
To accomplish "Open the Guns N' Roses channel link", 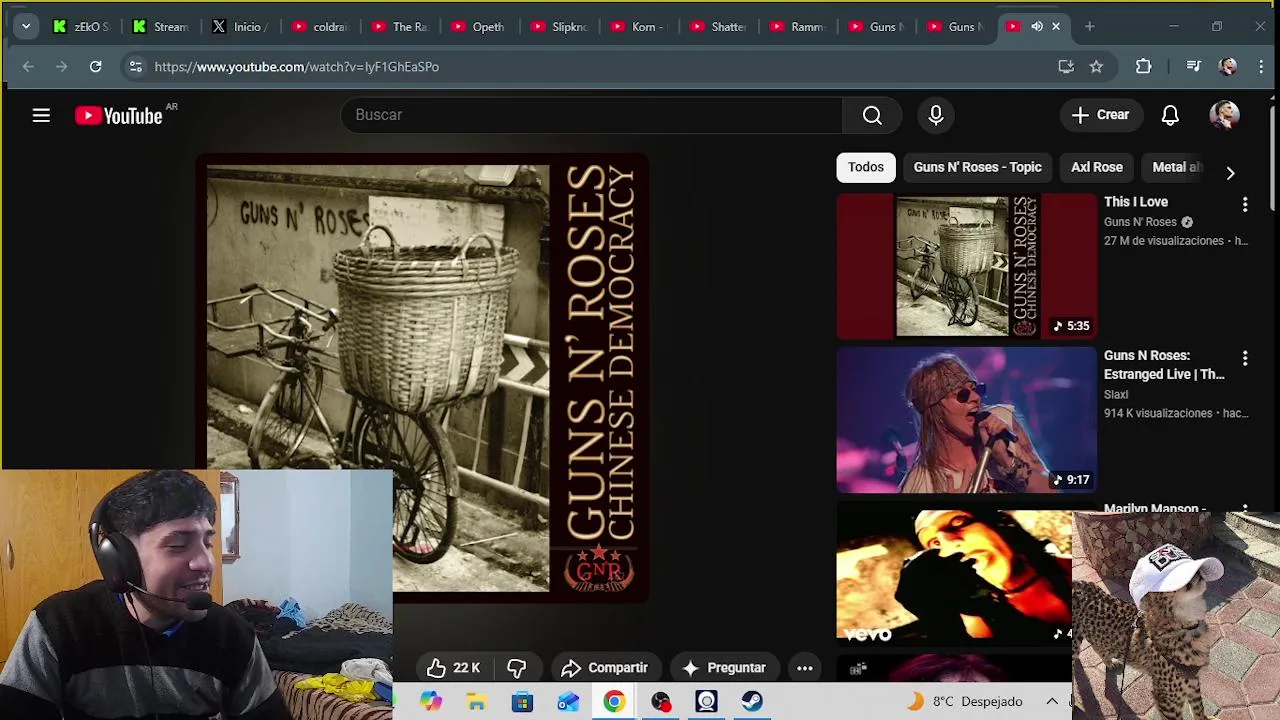I will coord(1140,222).
